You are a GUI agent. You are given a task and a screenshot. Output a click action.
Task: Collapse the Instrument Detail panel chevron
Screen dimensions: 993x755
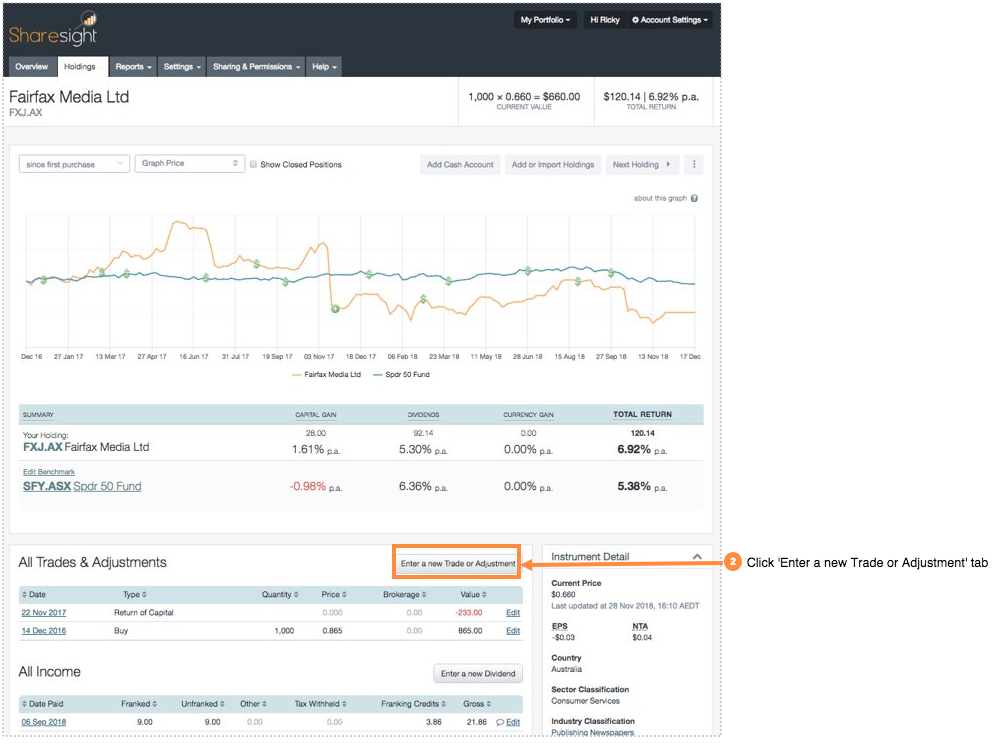(697, 557)
